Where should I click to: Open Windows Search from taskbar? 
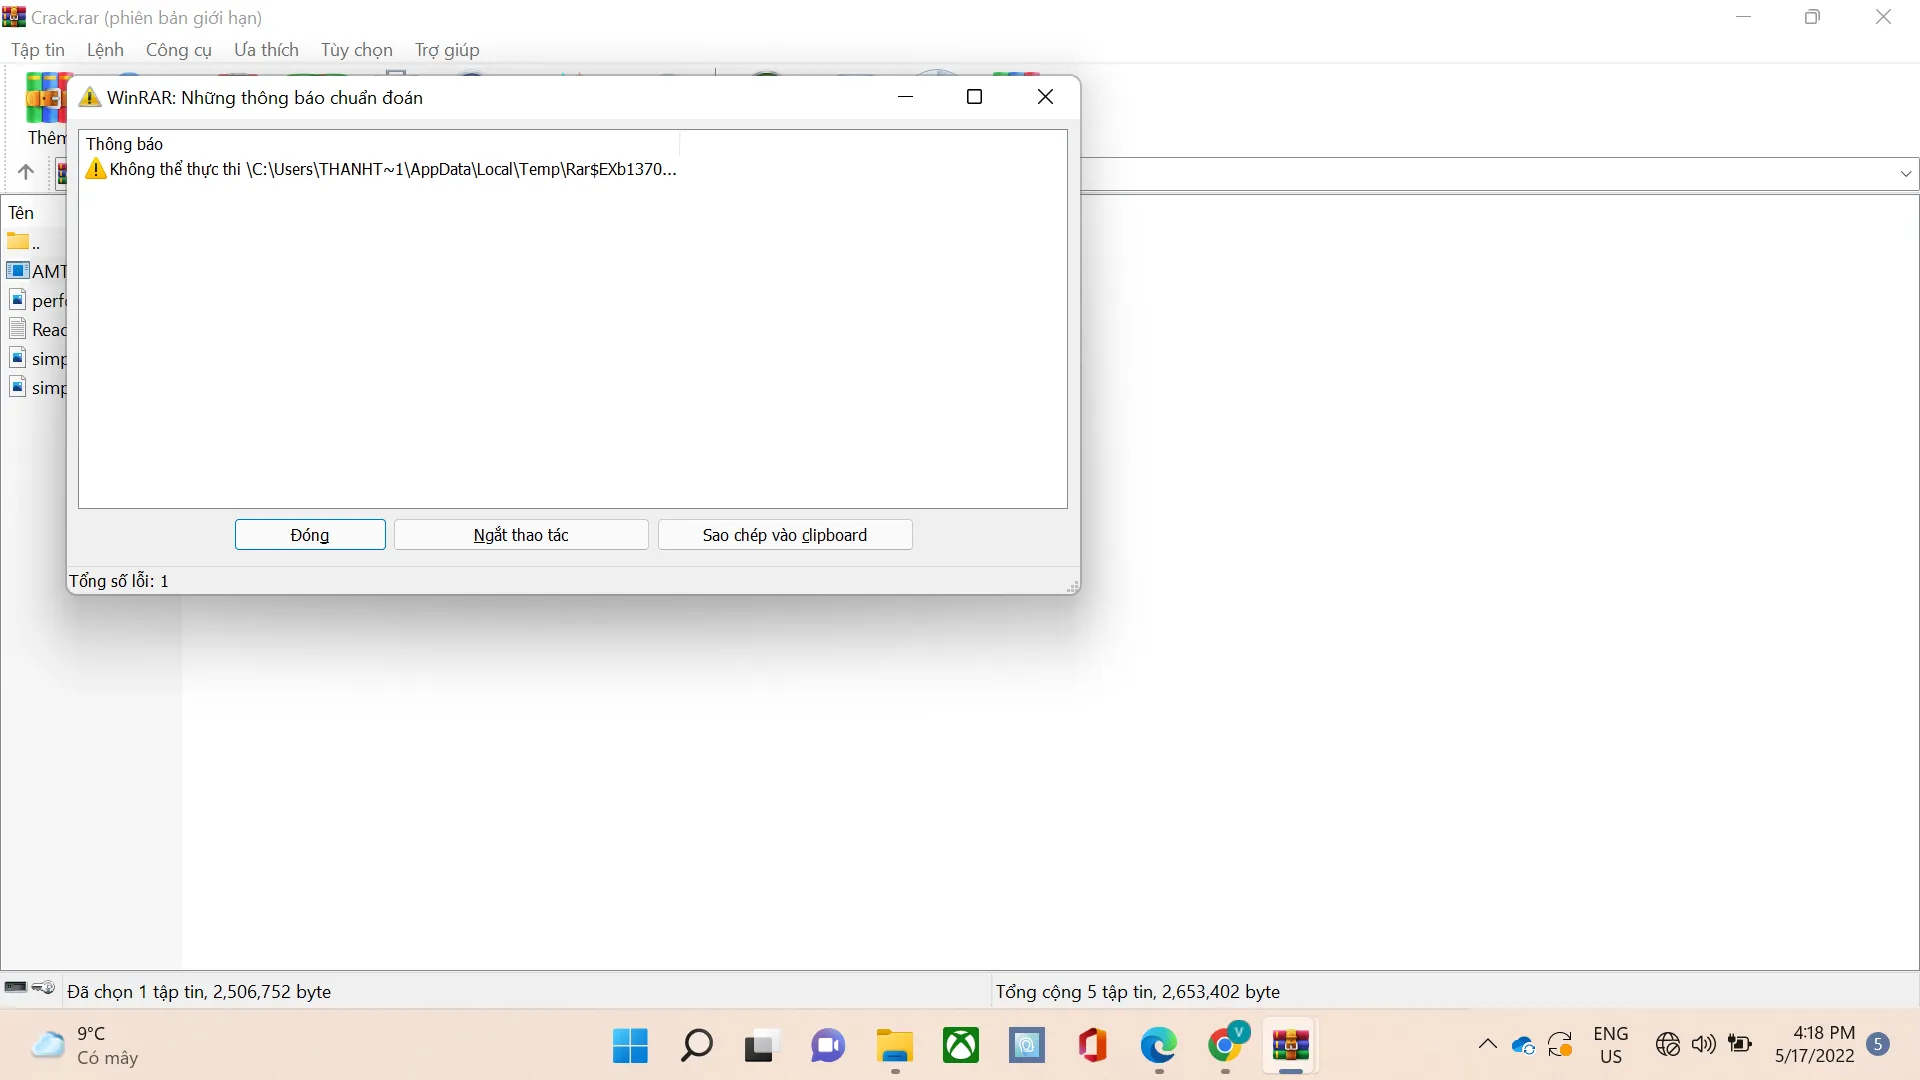(x=696, y=1046)
